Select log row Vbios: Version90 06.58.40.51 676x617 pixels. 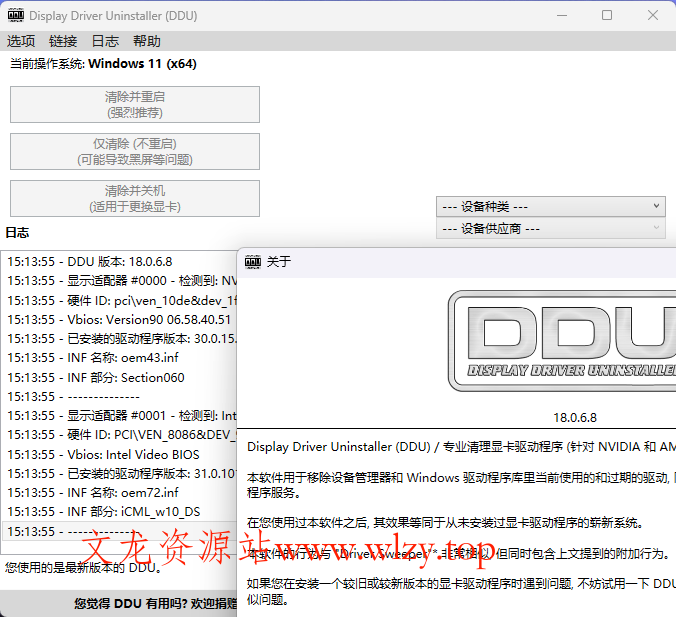pyautogui.click(x=120, y=319)
